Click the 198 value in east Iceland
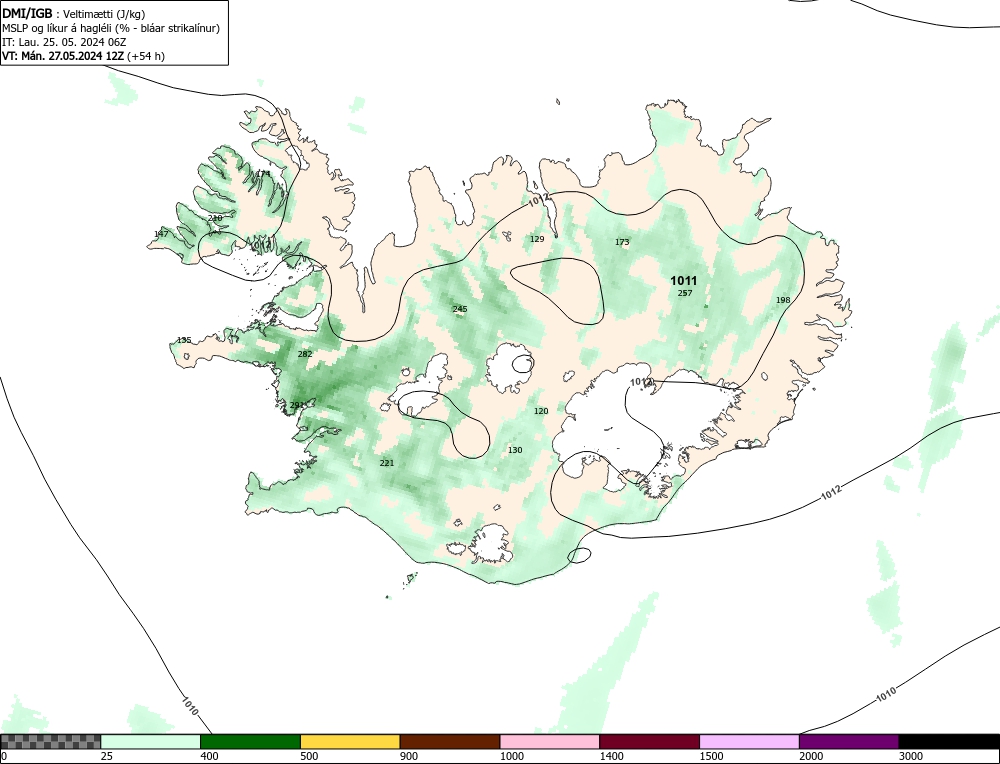 point(783,300)
